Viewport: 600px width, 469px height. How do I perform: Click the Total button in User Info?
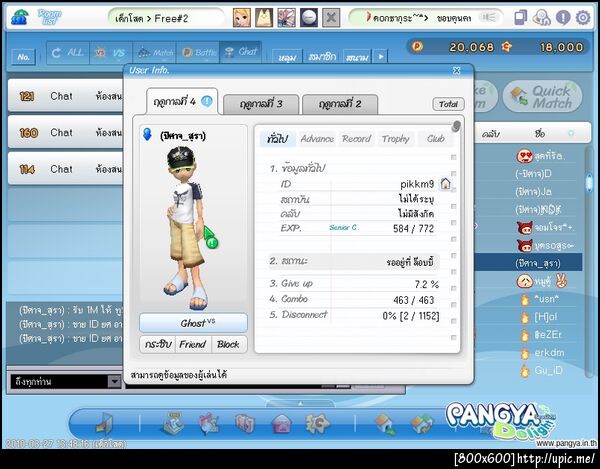(448, 104)
